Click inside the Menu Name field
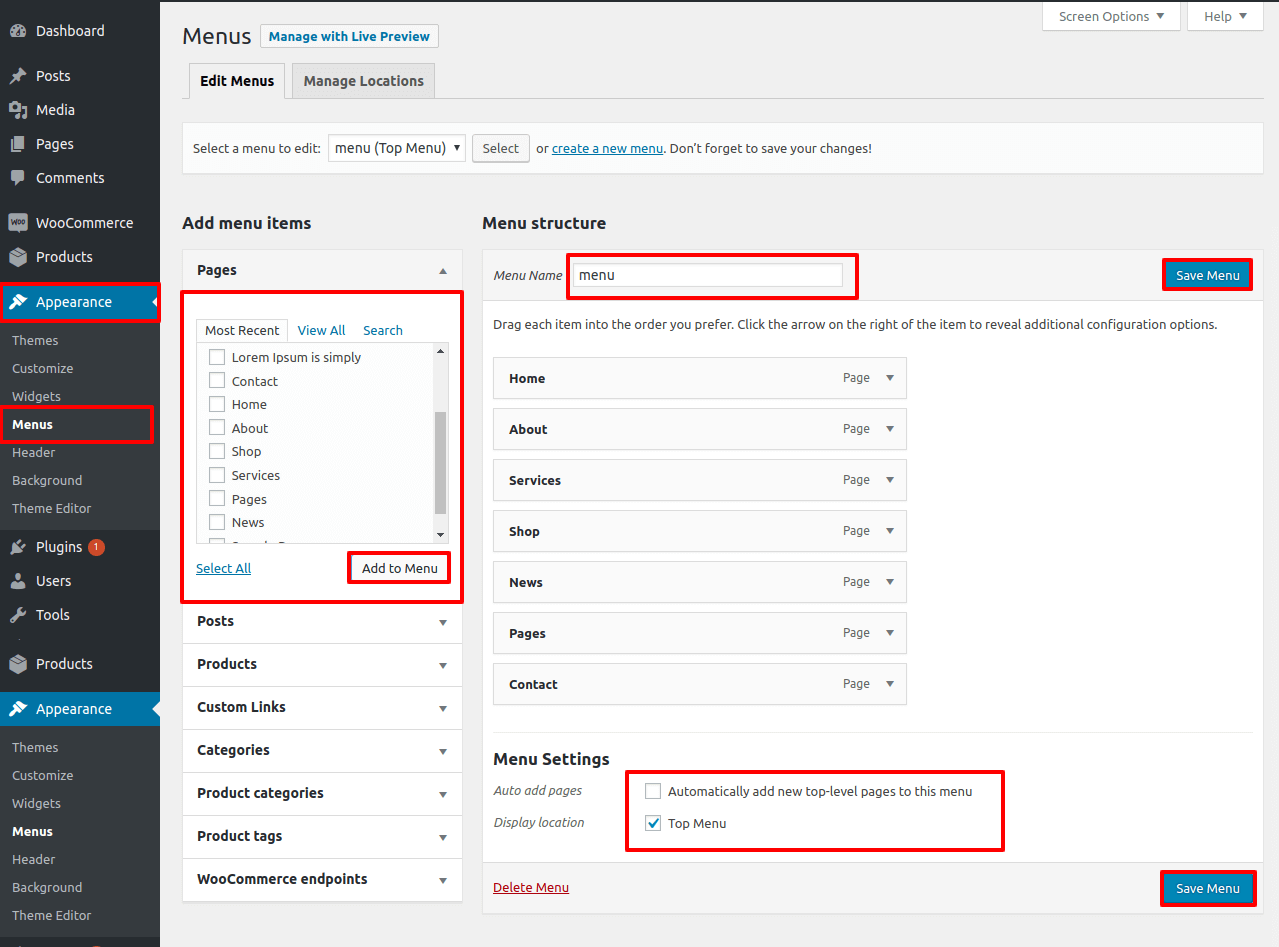This screenshot has width=1279, height=947. pyautogui.click(x=711, y=275)
